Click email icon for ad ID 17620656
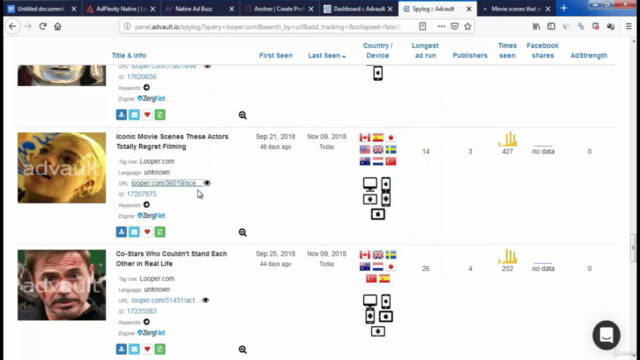This screenshot has width=640, height=360. 134,115
